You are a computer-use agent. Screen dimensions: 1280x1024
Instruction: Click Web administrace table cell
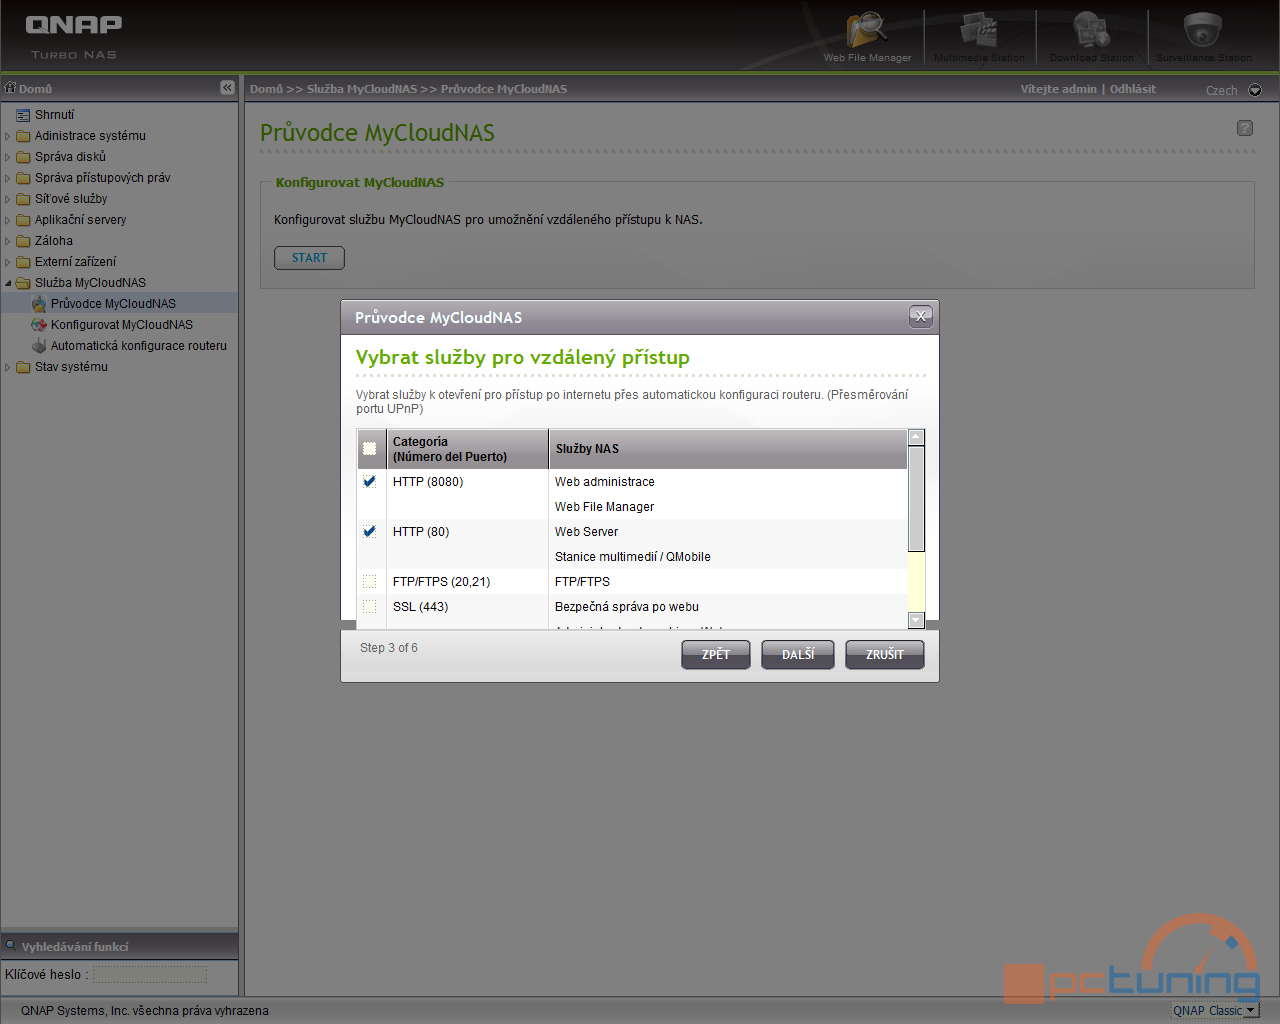tap(605, 482)
